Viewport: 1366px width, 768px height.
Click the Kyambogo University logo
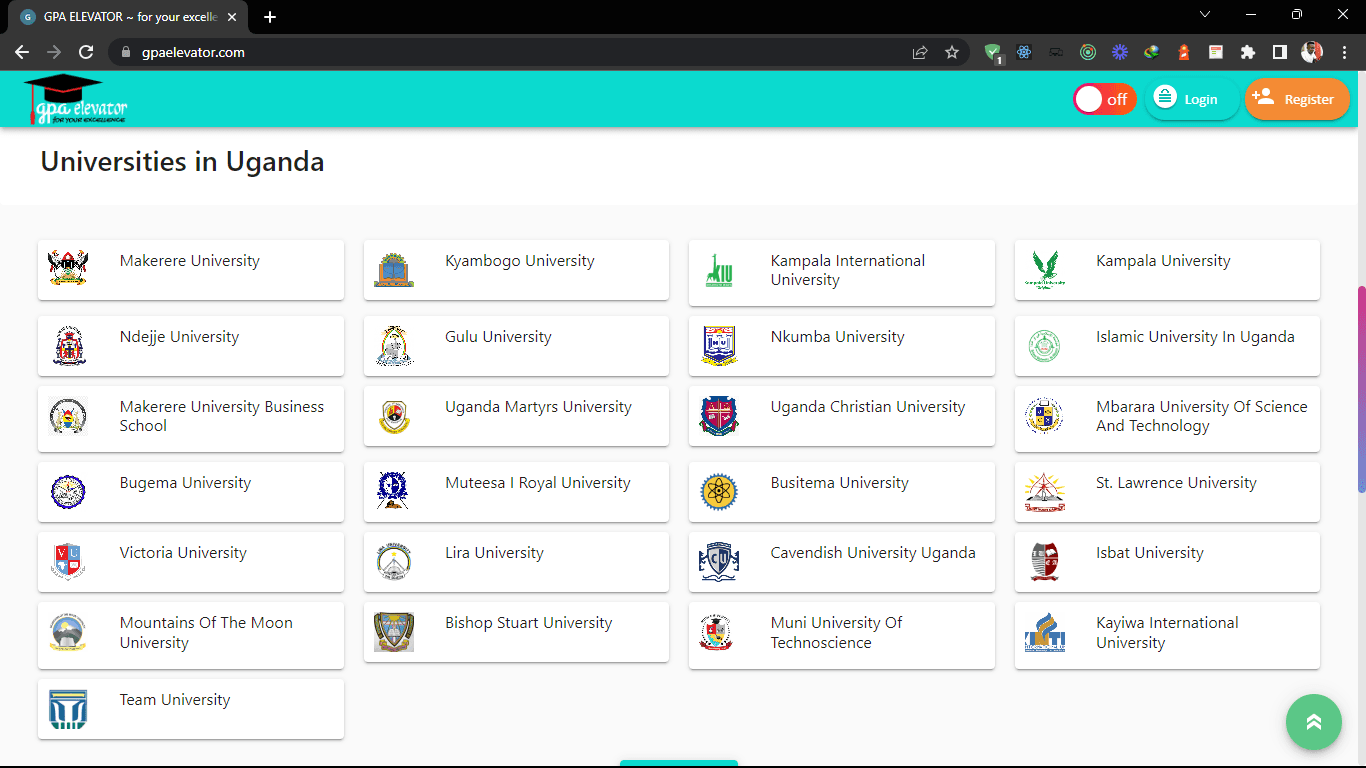(394, 269)
